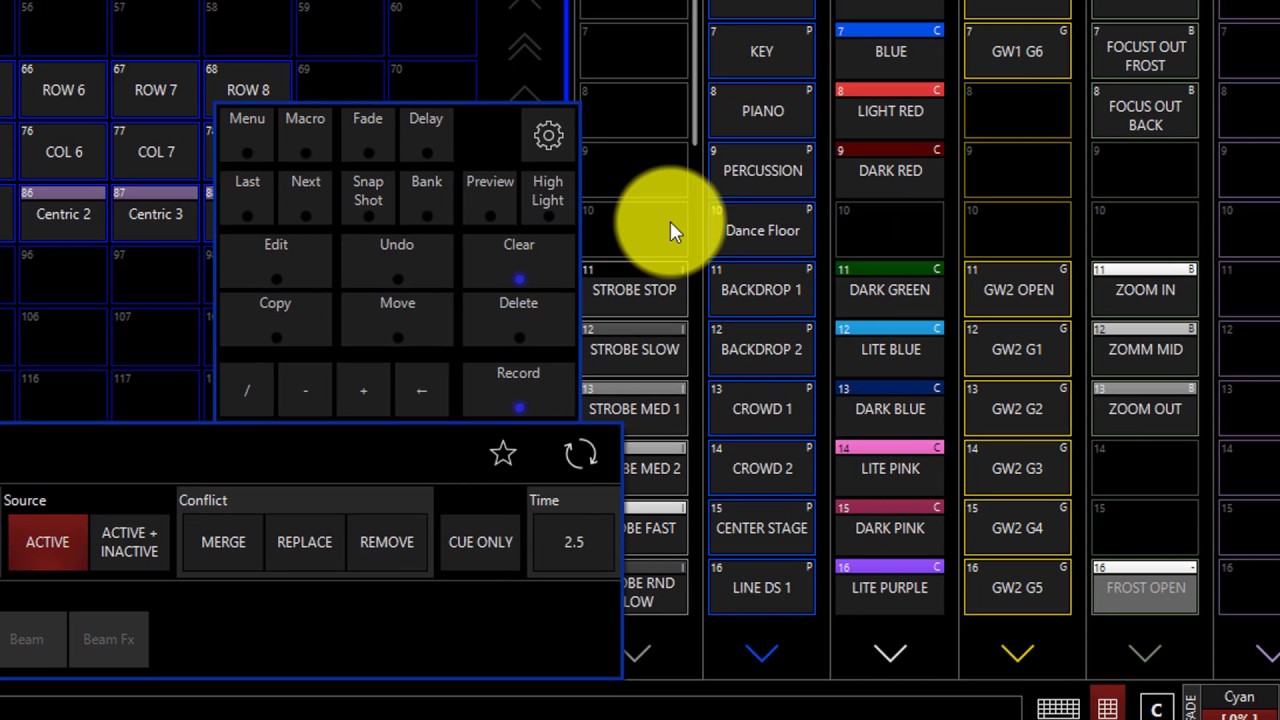The height and width of the screenshot is (720, 1280).
Task: Toggle the Fade key
Action: click(368, 134)
